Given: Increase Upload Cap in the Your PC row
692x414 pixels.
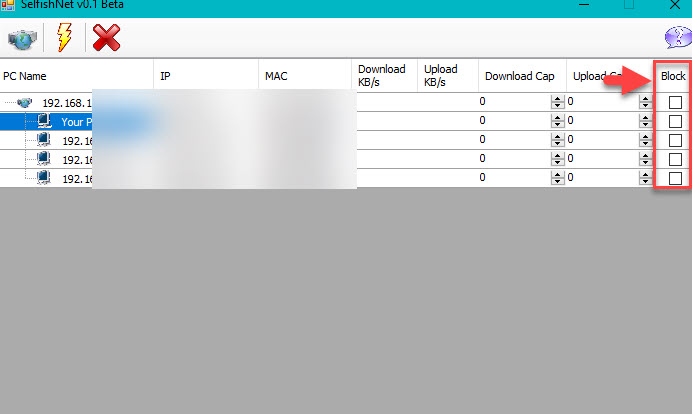Looking at the screenshot, I should (645, 118).
